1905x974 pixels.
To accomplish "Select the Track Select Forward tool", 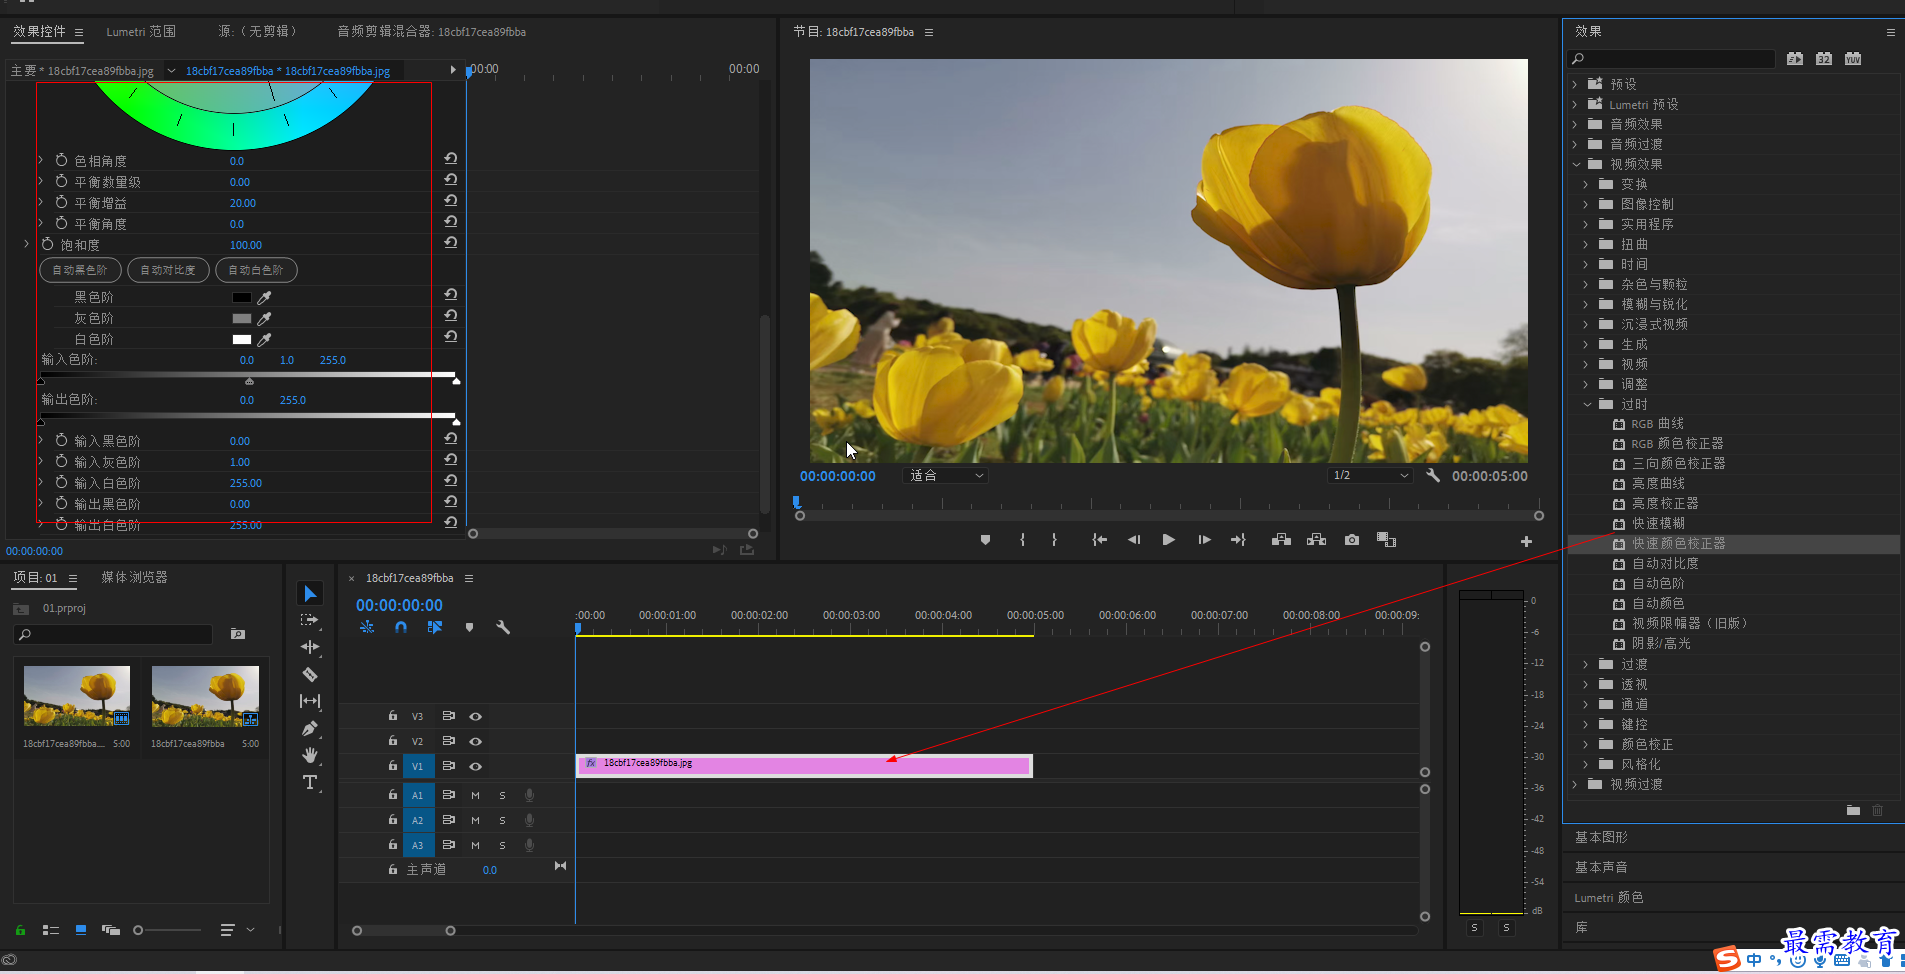I will [x=310, y=620].
